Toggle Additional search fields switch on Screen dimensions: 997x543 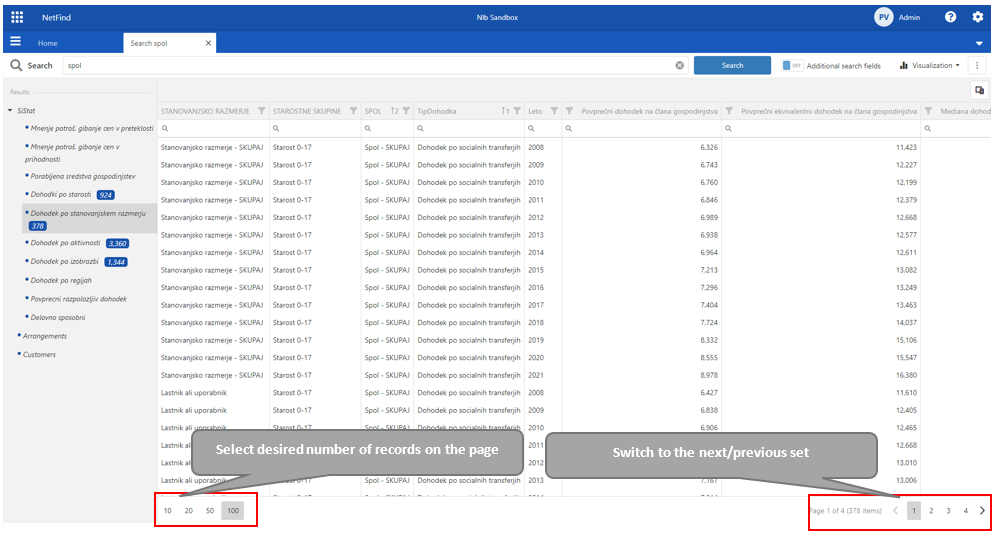click(792, 66)
